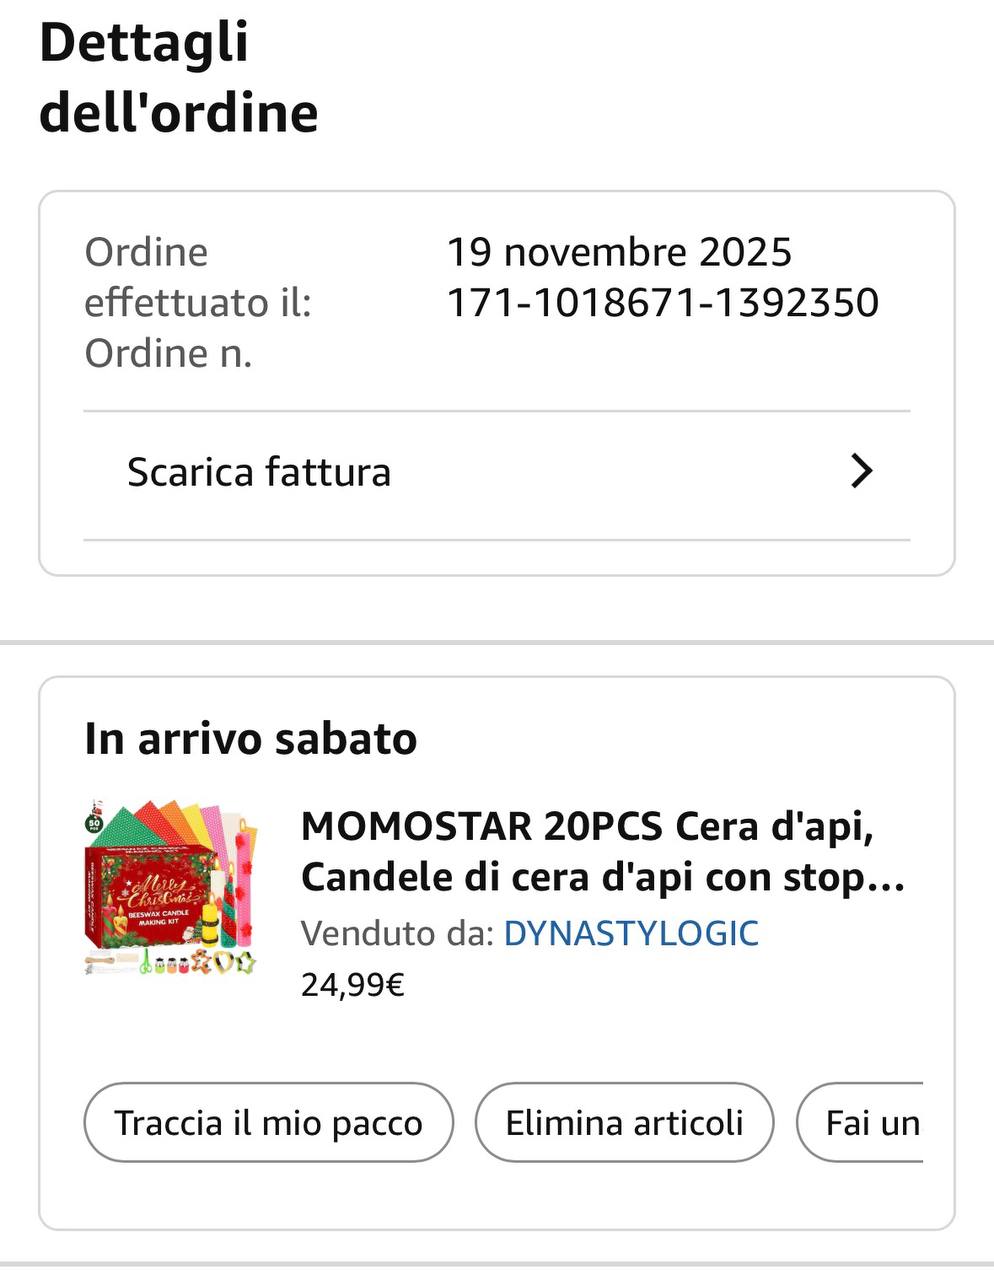This screenshot has height=1280, width=994.
Task: Tap the Ordine effettuato il label
Action: tap(197, 277)
